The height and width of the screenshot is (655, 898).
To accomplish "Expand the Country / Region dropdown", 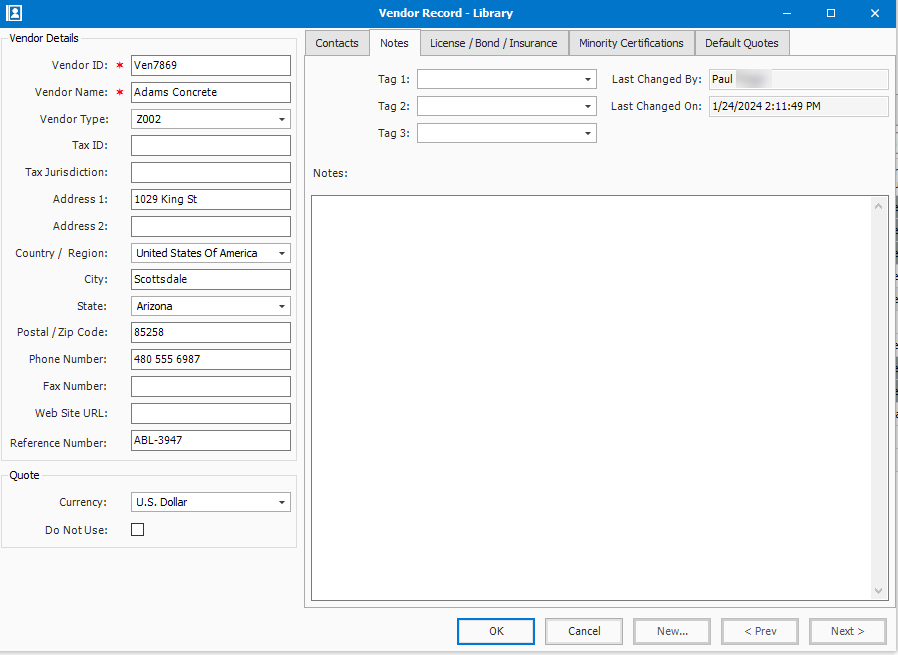I will (282, 253).
